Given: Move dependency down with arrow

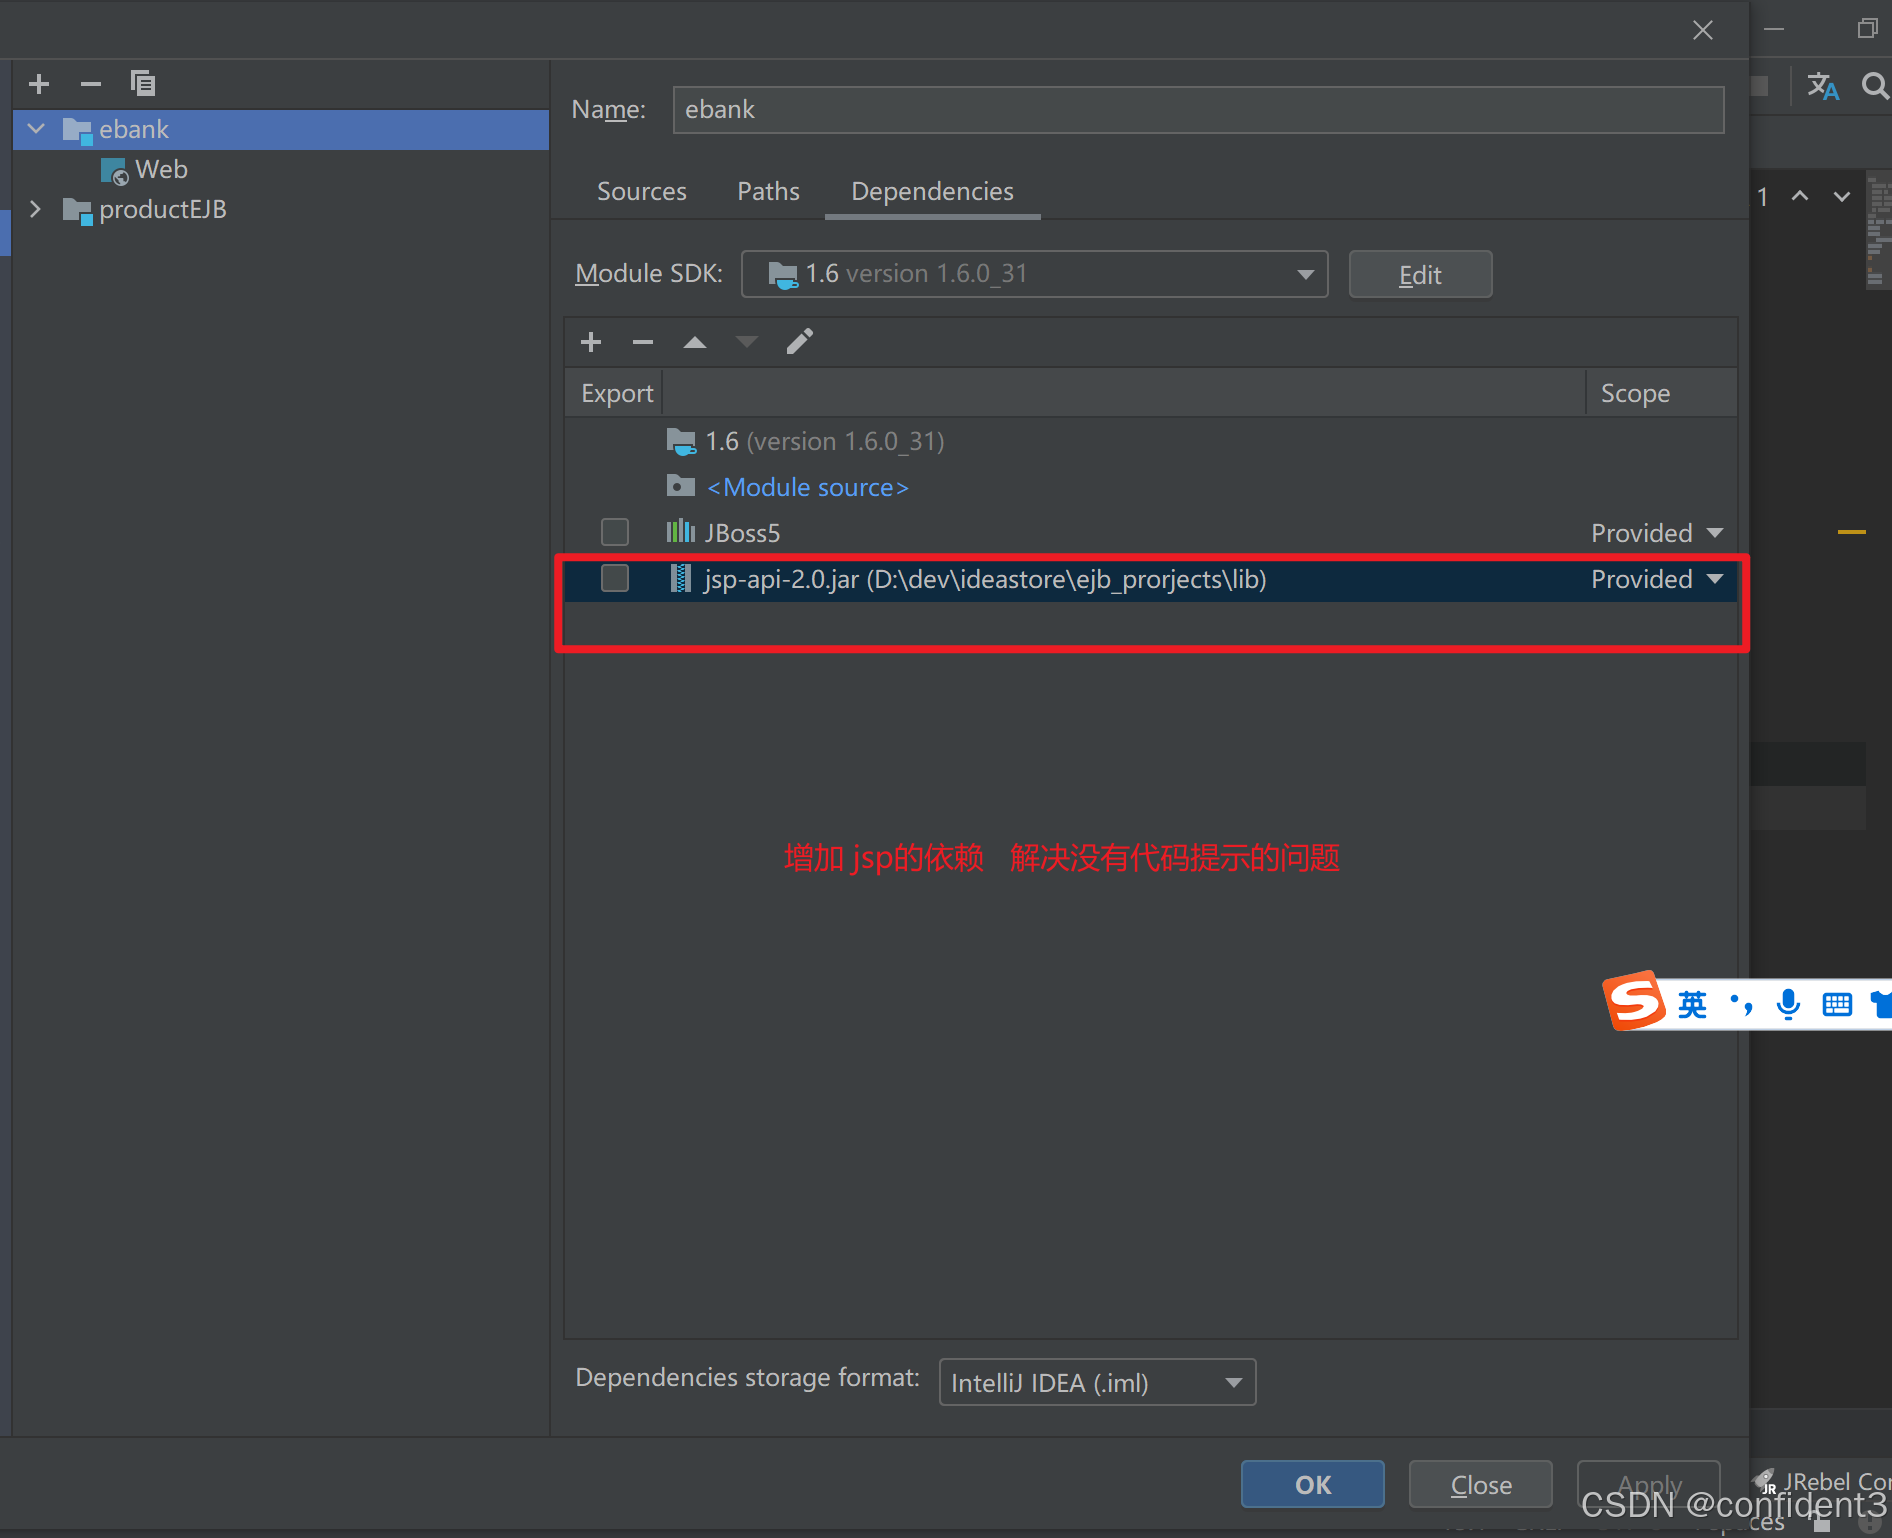Looking at the screenshot, I should pos(747,342).
